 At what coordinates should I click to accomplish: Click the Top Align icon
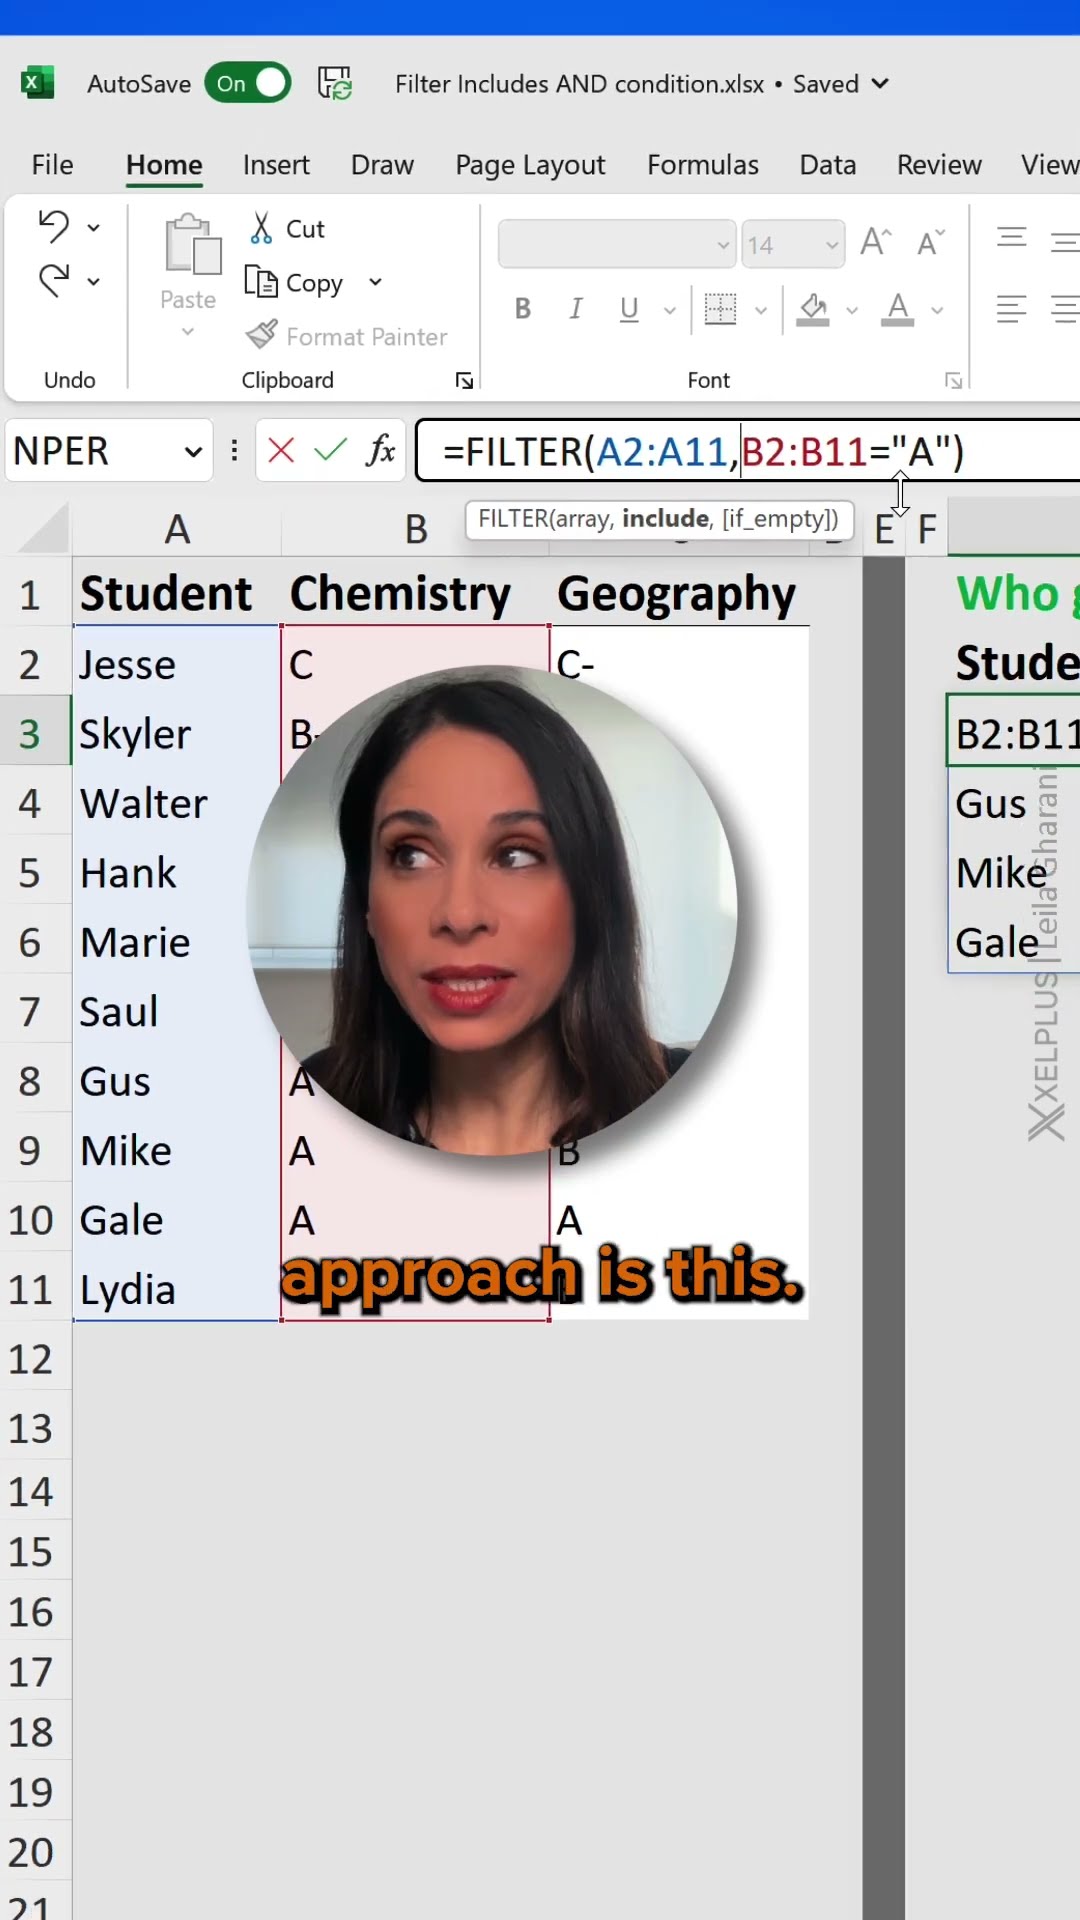tap(1012, 237)
